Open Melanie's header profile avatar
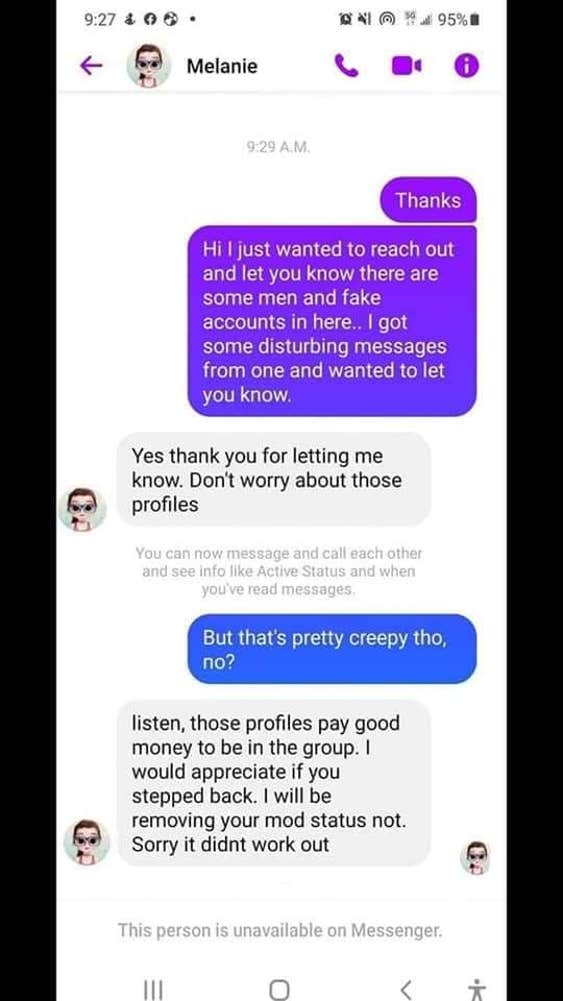The image size is (563, 1001). 148,65
